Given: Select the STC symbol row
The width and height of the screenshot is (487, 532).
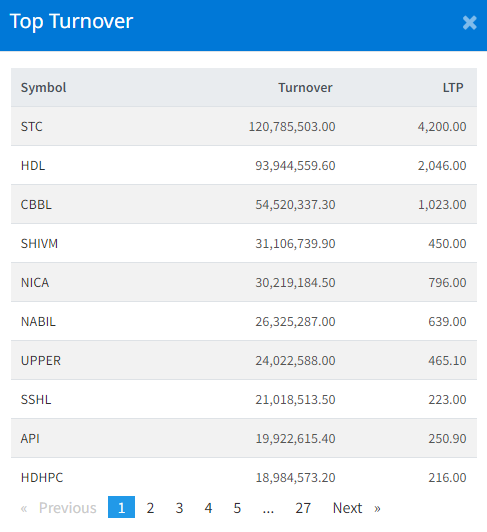Looking at the screenshot, I should [x=244, y=127].
